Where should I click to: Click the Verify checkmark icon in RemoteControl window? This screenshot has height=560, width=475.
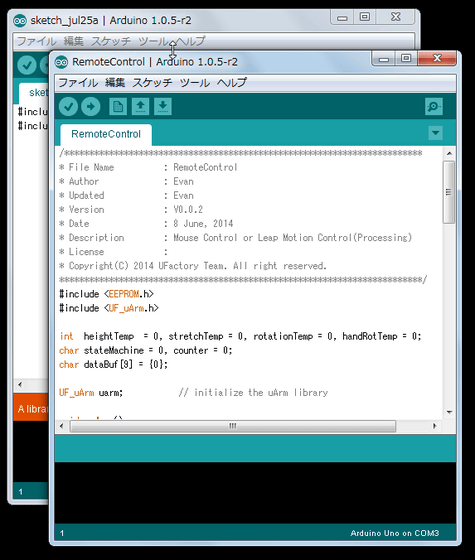pyautogui.click(x=68, y=106)
